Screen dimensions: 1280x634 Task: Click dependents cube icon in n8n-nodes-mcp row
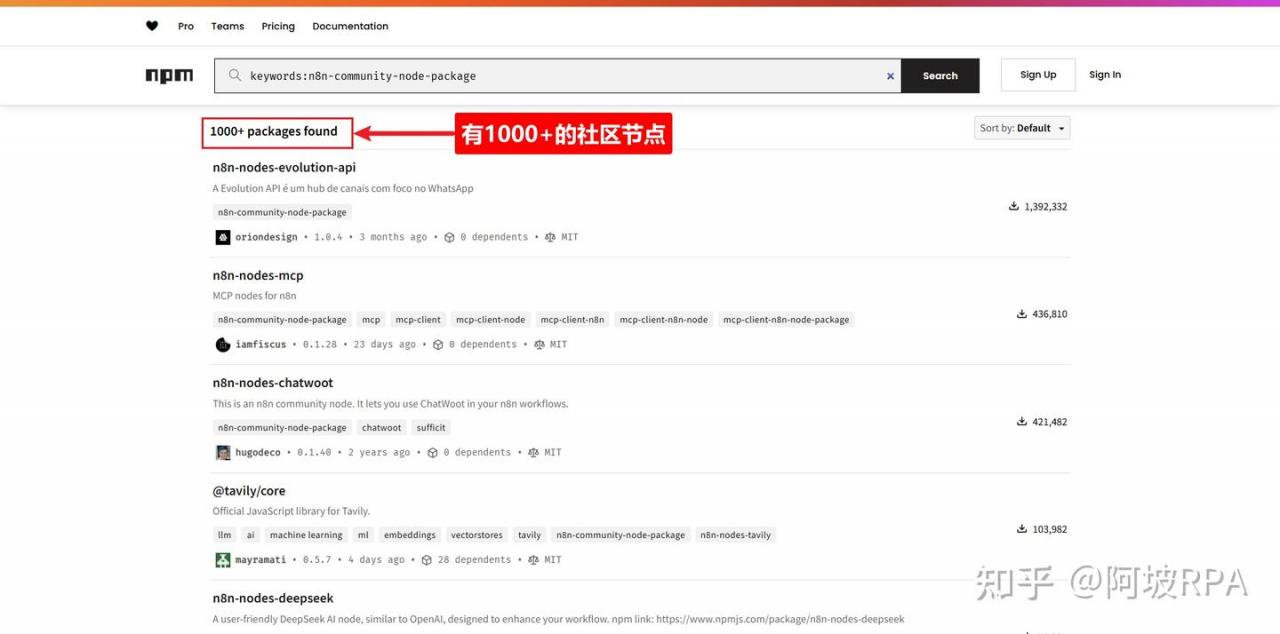438,344
